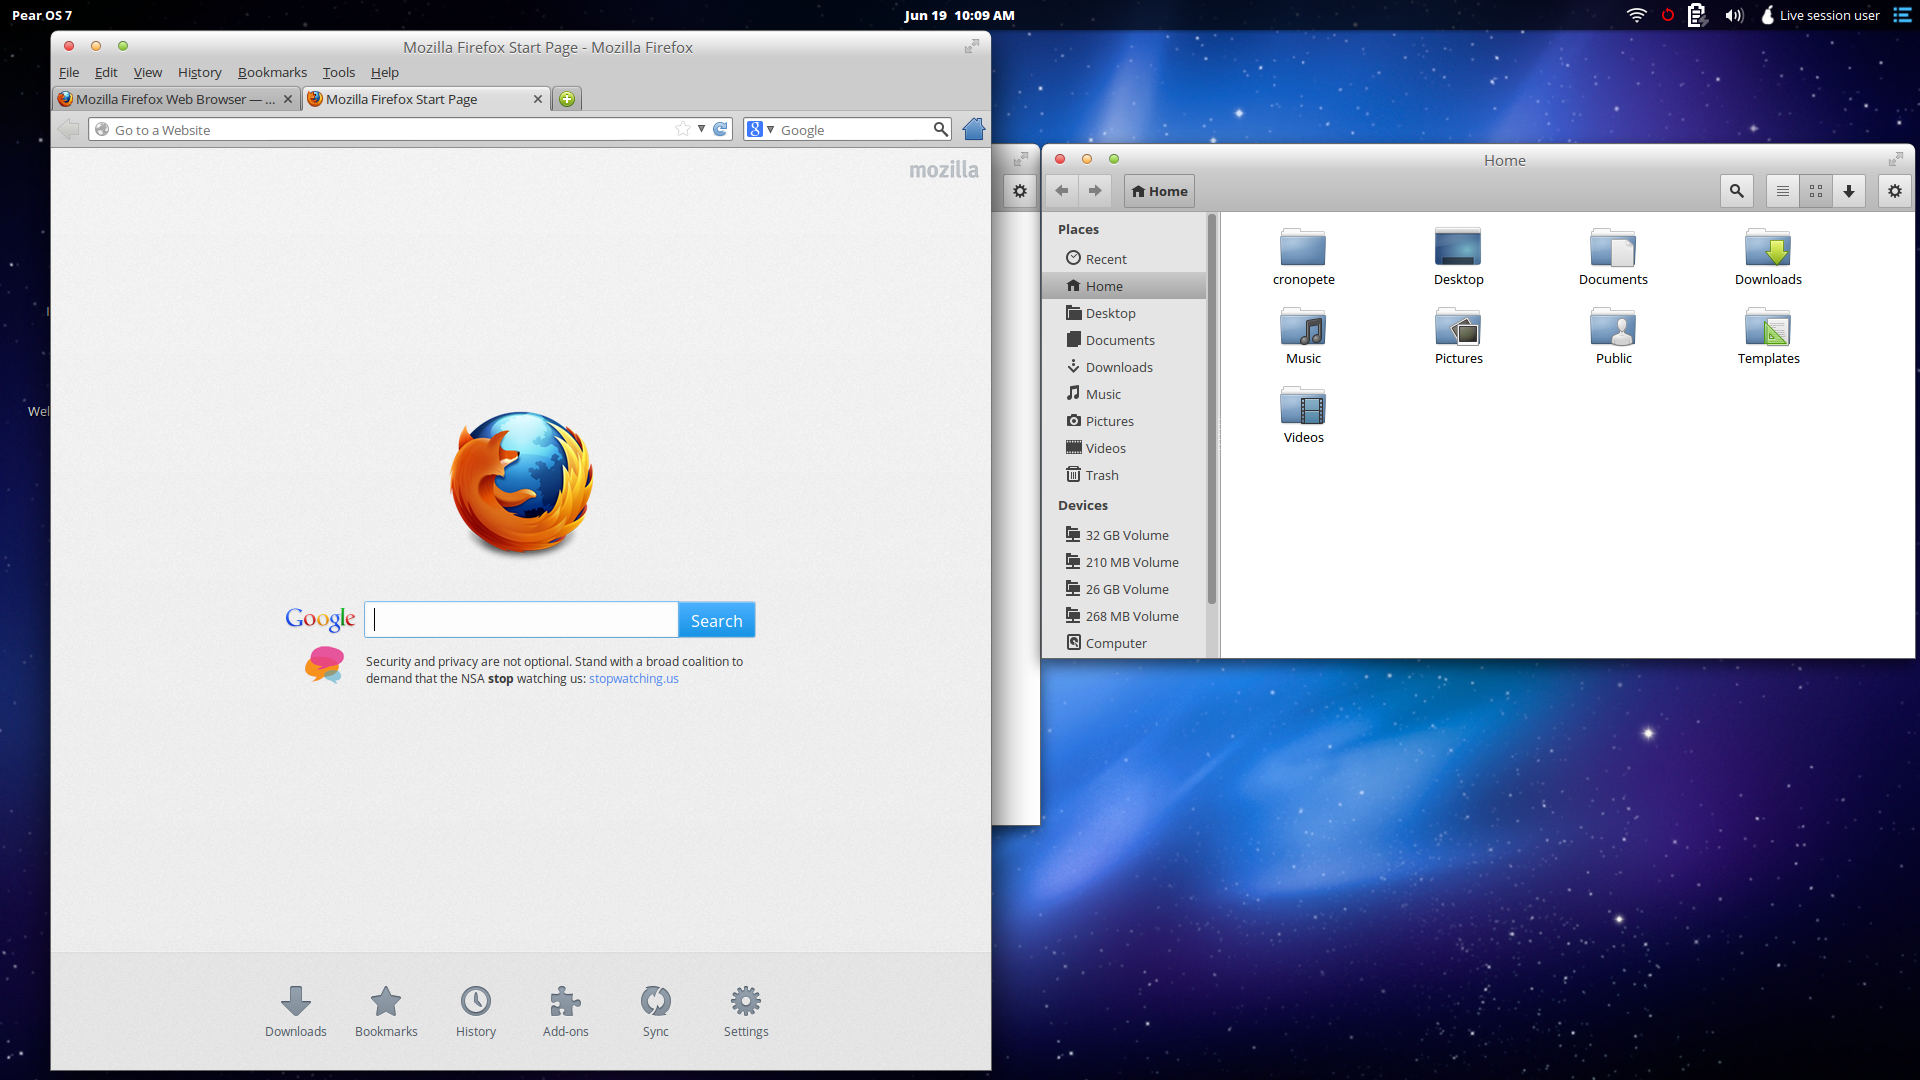Open History shortcut on Firefox start page
The height and width of the screenshot is (1080, 1920).
[476, 1011]
